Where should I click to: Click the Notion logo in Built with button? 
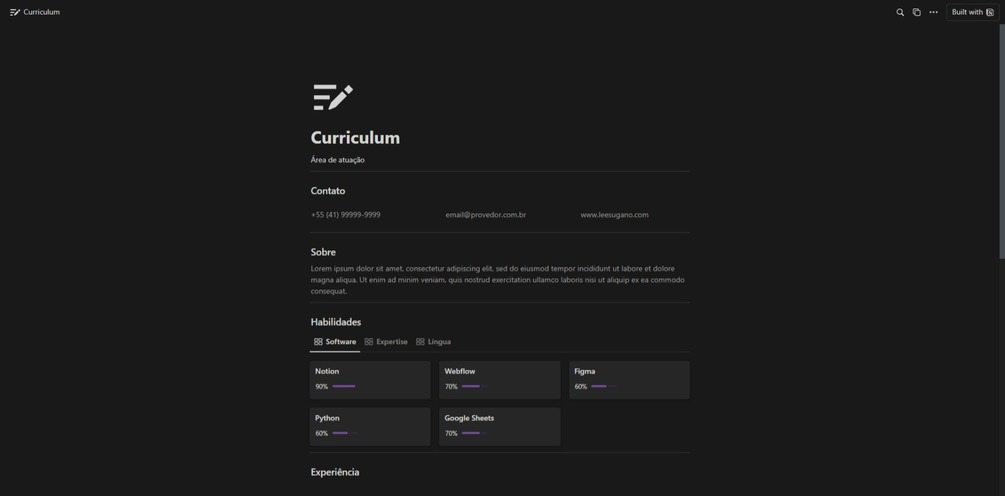coord(990,12)
